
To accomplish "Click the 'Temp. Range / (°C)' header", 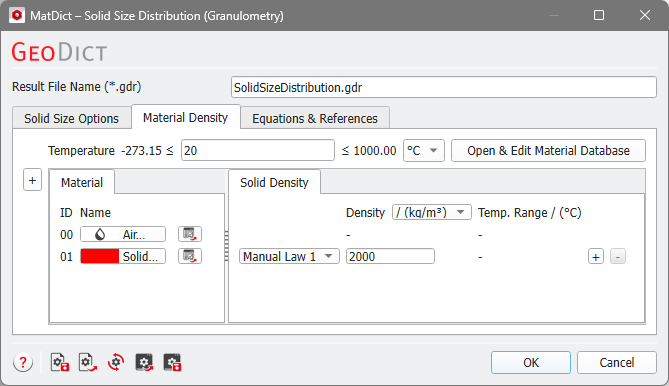I will point(529,212).
